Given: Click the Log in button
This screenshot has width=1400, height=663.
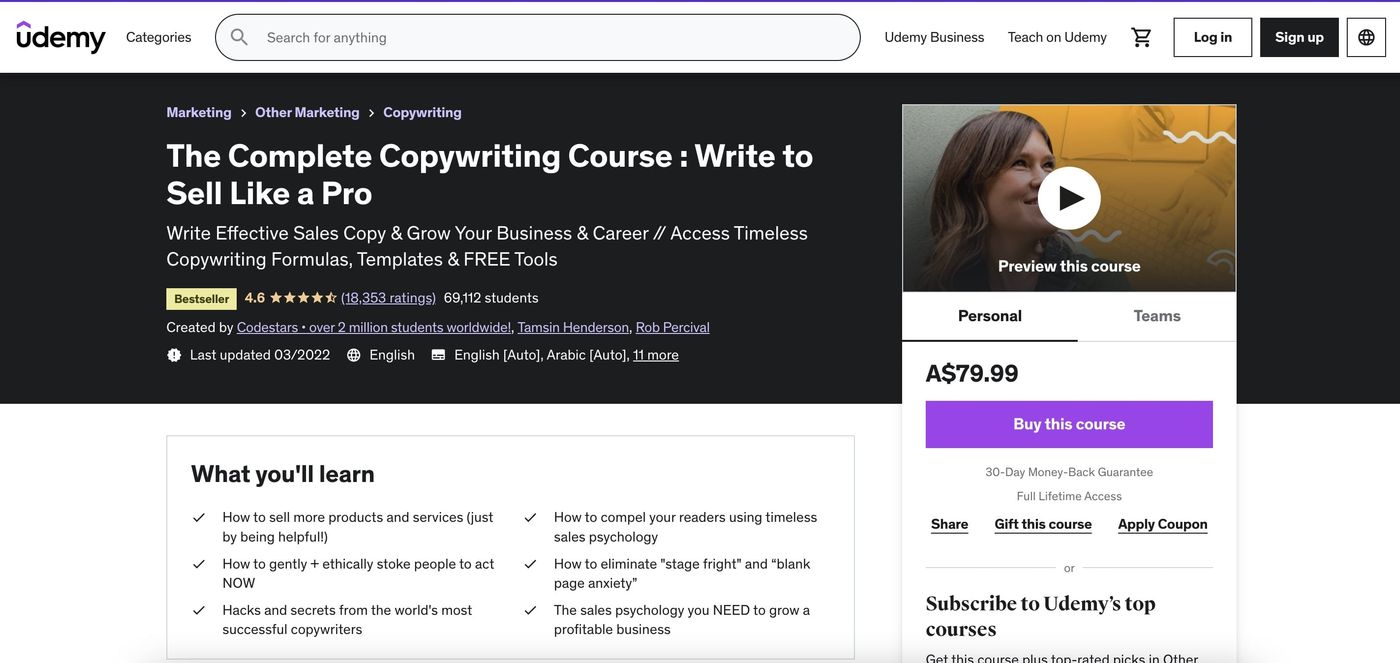Looking at the screenshot, I should 1213,37.
